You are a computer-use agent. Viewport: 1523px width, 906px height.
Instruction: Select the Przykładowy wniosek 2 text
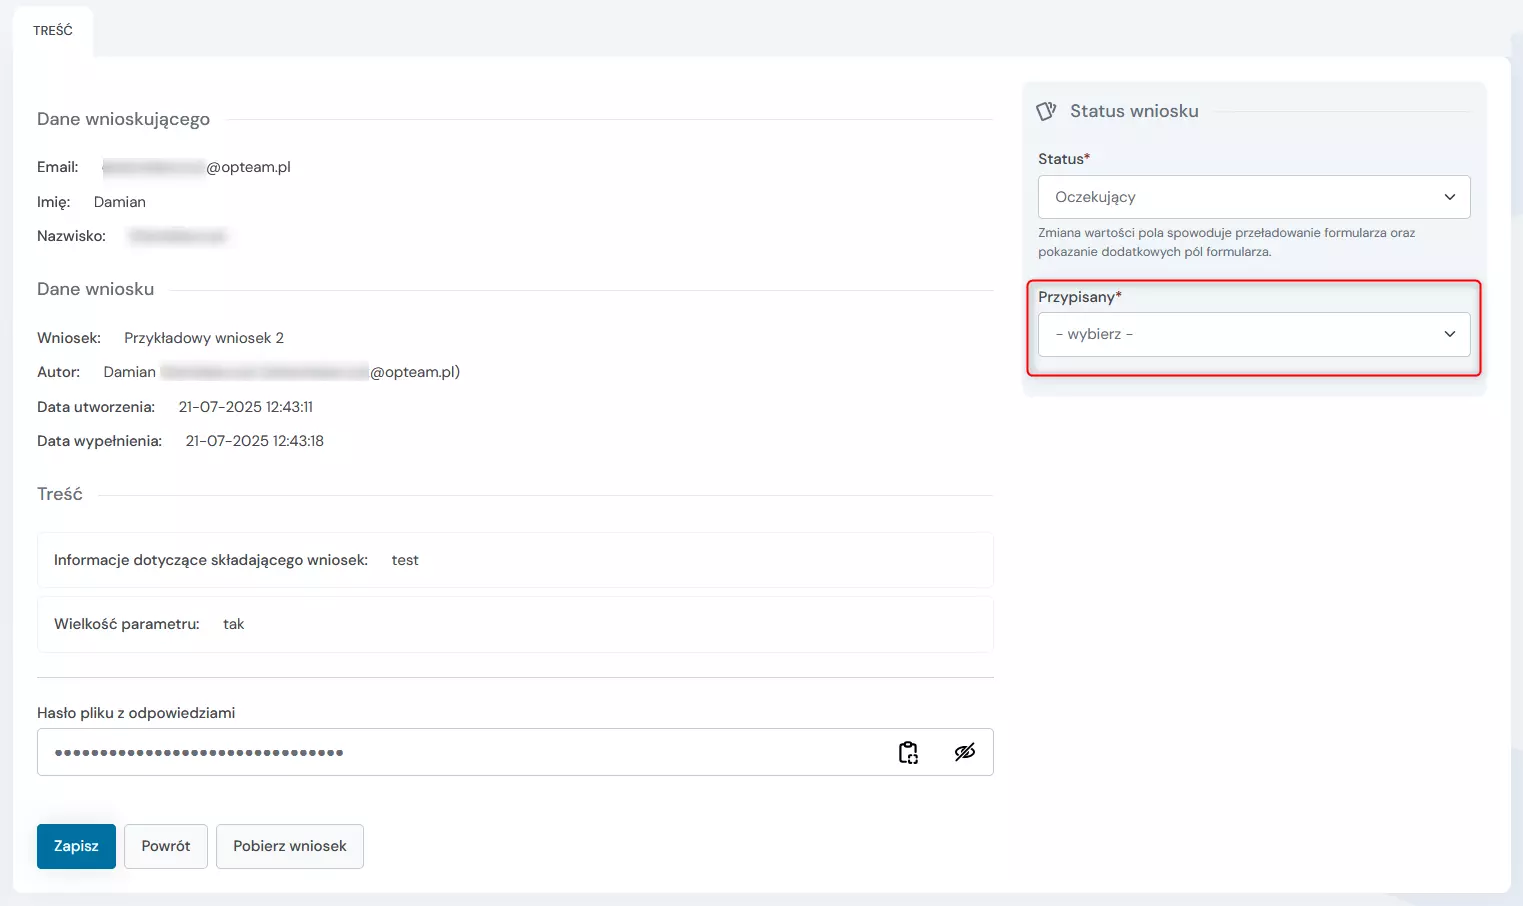[x=204, y=338]
